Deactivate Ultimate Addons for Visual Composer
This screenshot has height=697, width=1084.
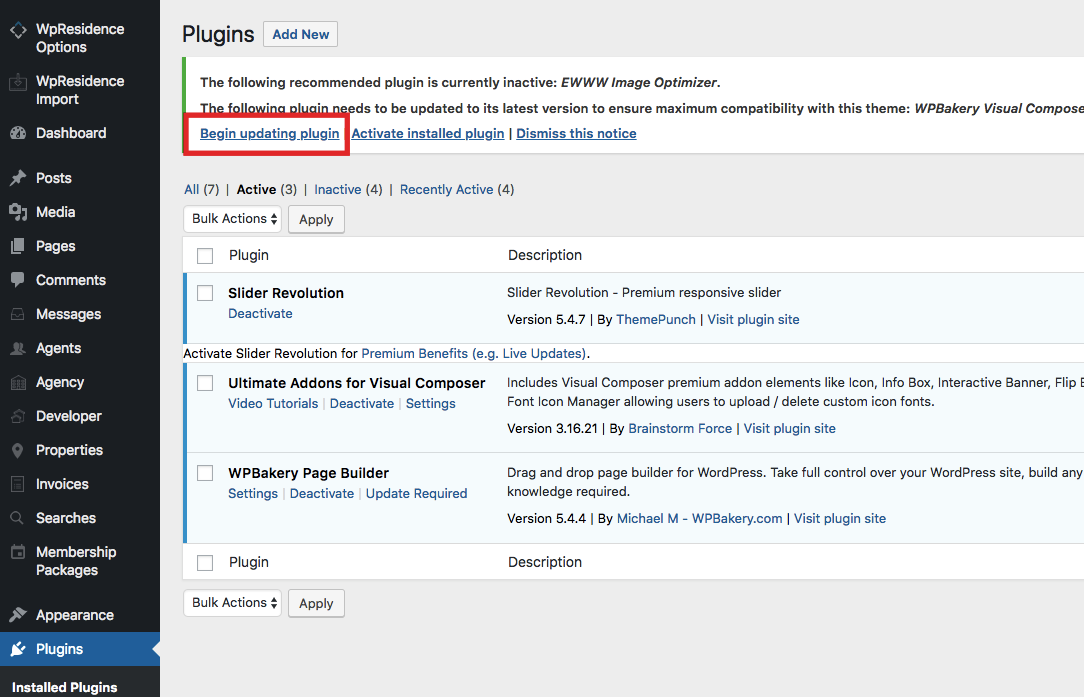click(362, 404)
